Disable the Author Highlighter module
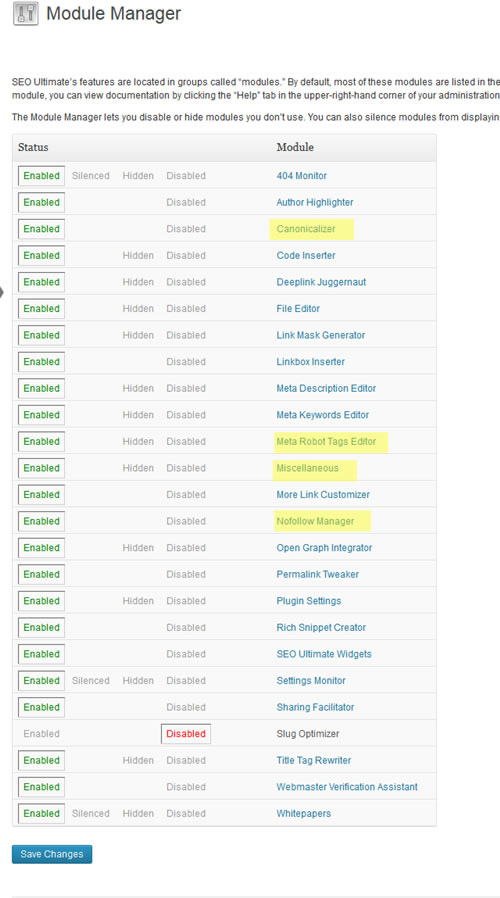The image size is (500, 898). (x=186, y=202)
